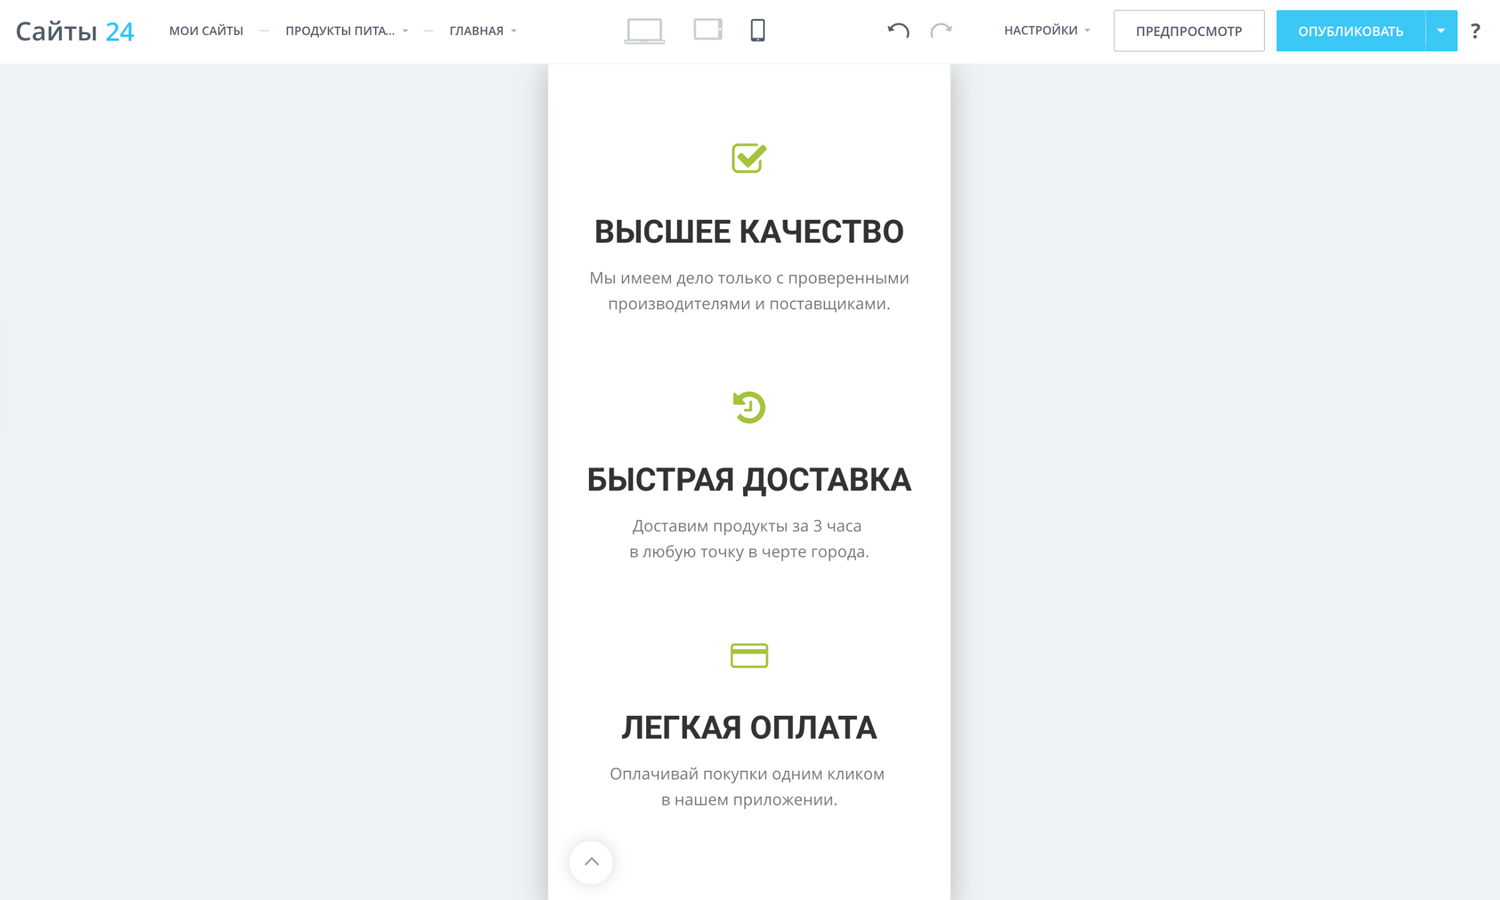Expand the publish options dropdown arrow
This screenshot has width=1500, height=900.
point(1441,31)
